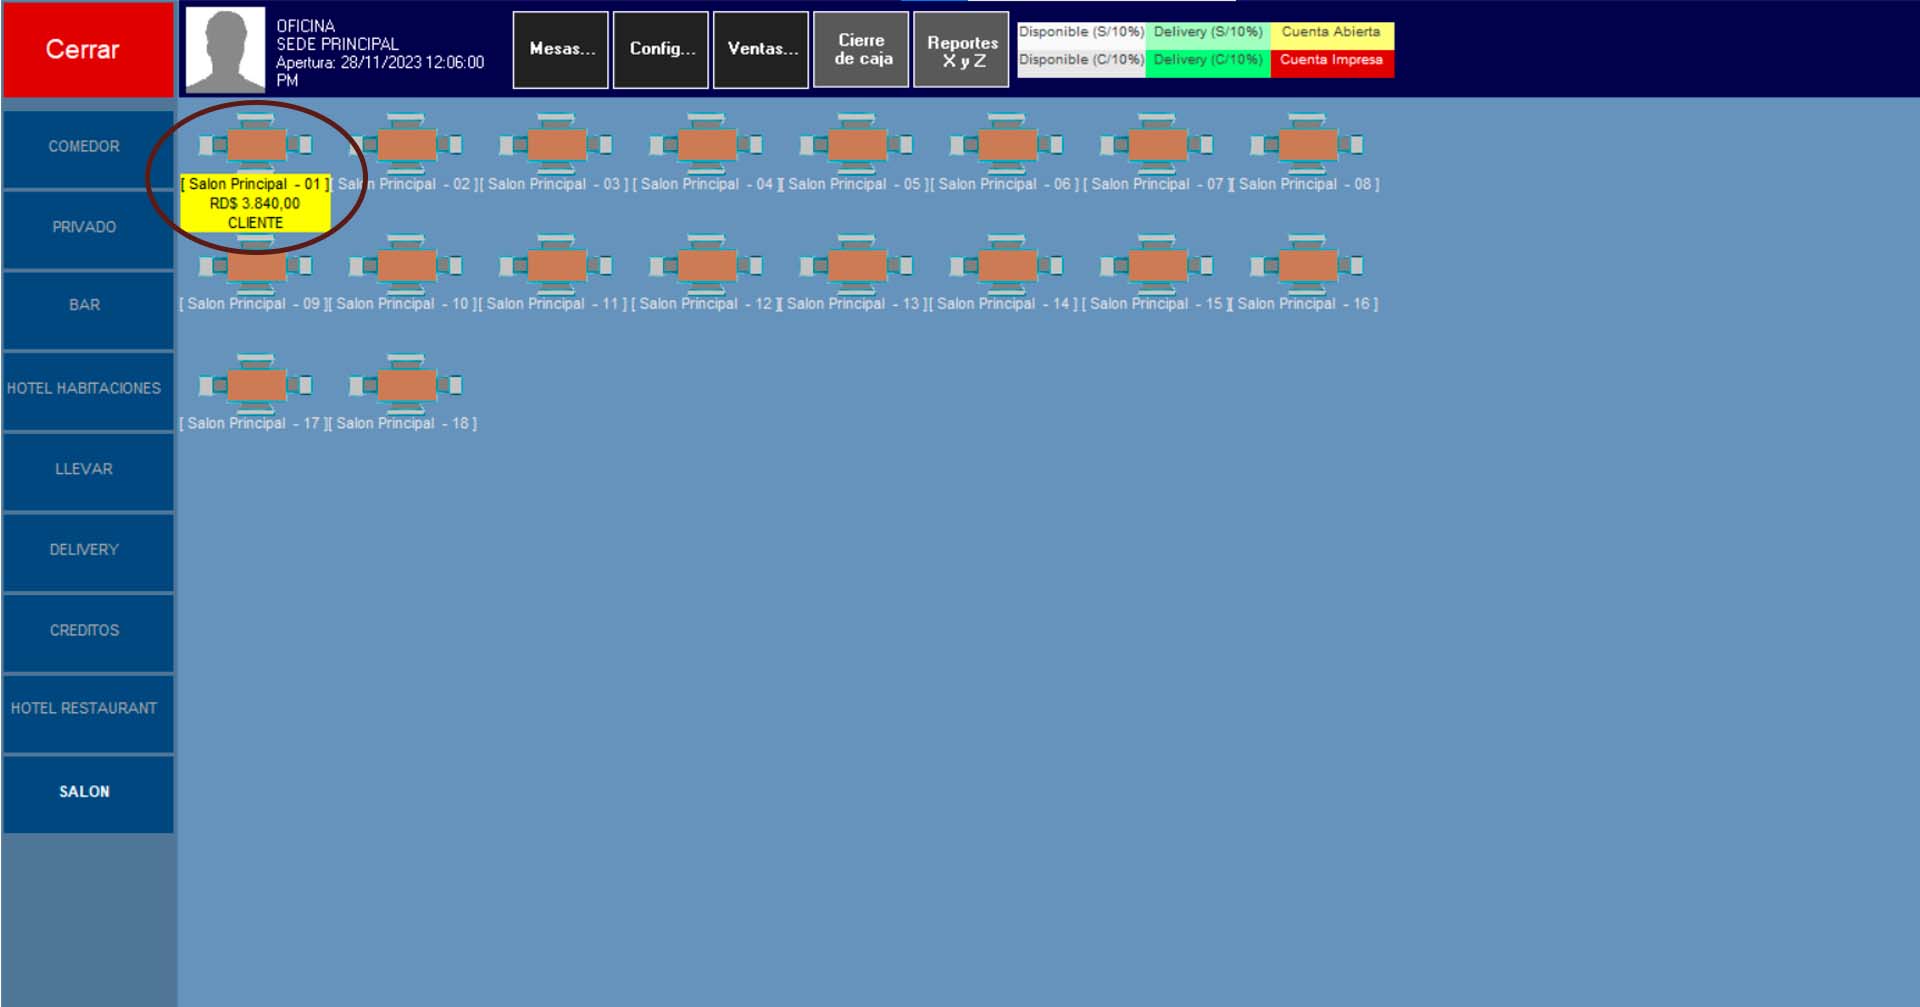Screen dimensions: 1920x1007
Task: Click the OFICINA header text
Action: tap(306, 26)
